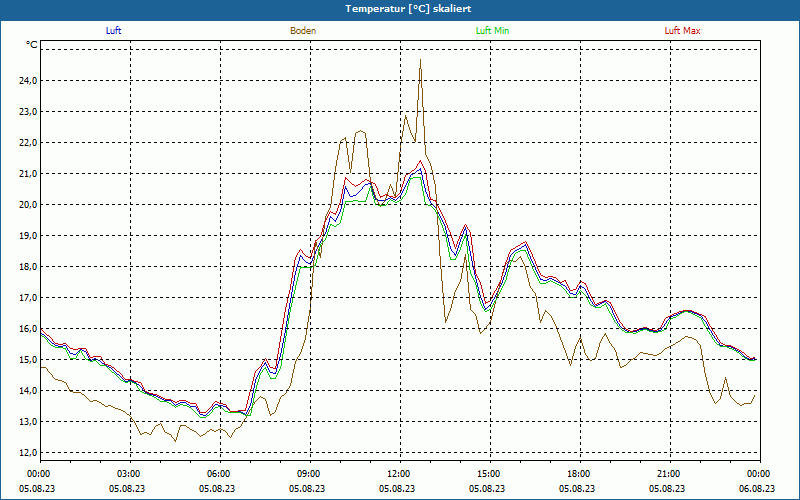Click the 18:00 time axis label
The height and width of the screenshot is (500, 800).
(580, 474)
